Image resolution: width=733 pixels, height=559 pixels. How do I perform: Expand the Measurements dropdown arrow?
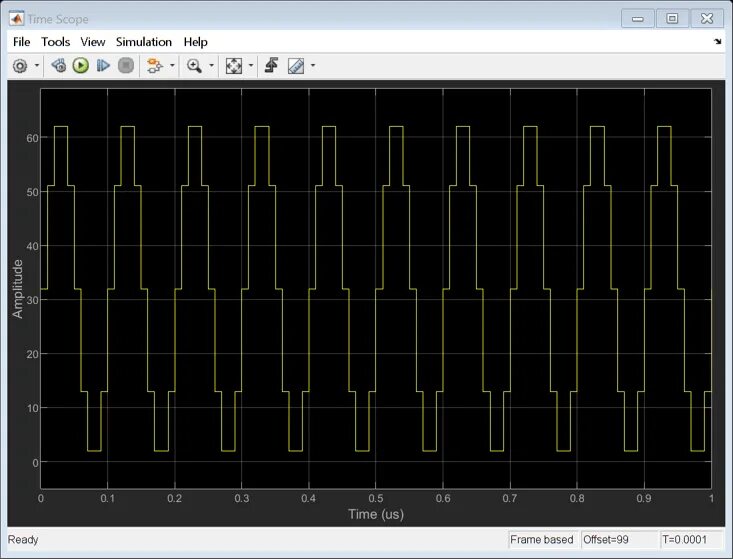[313, 65]
